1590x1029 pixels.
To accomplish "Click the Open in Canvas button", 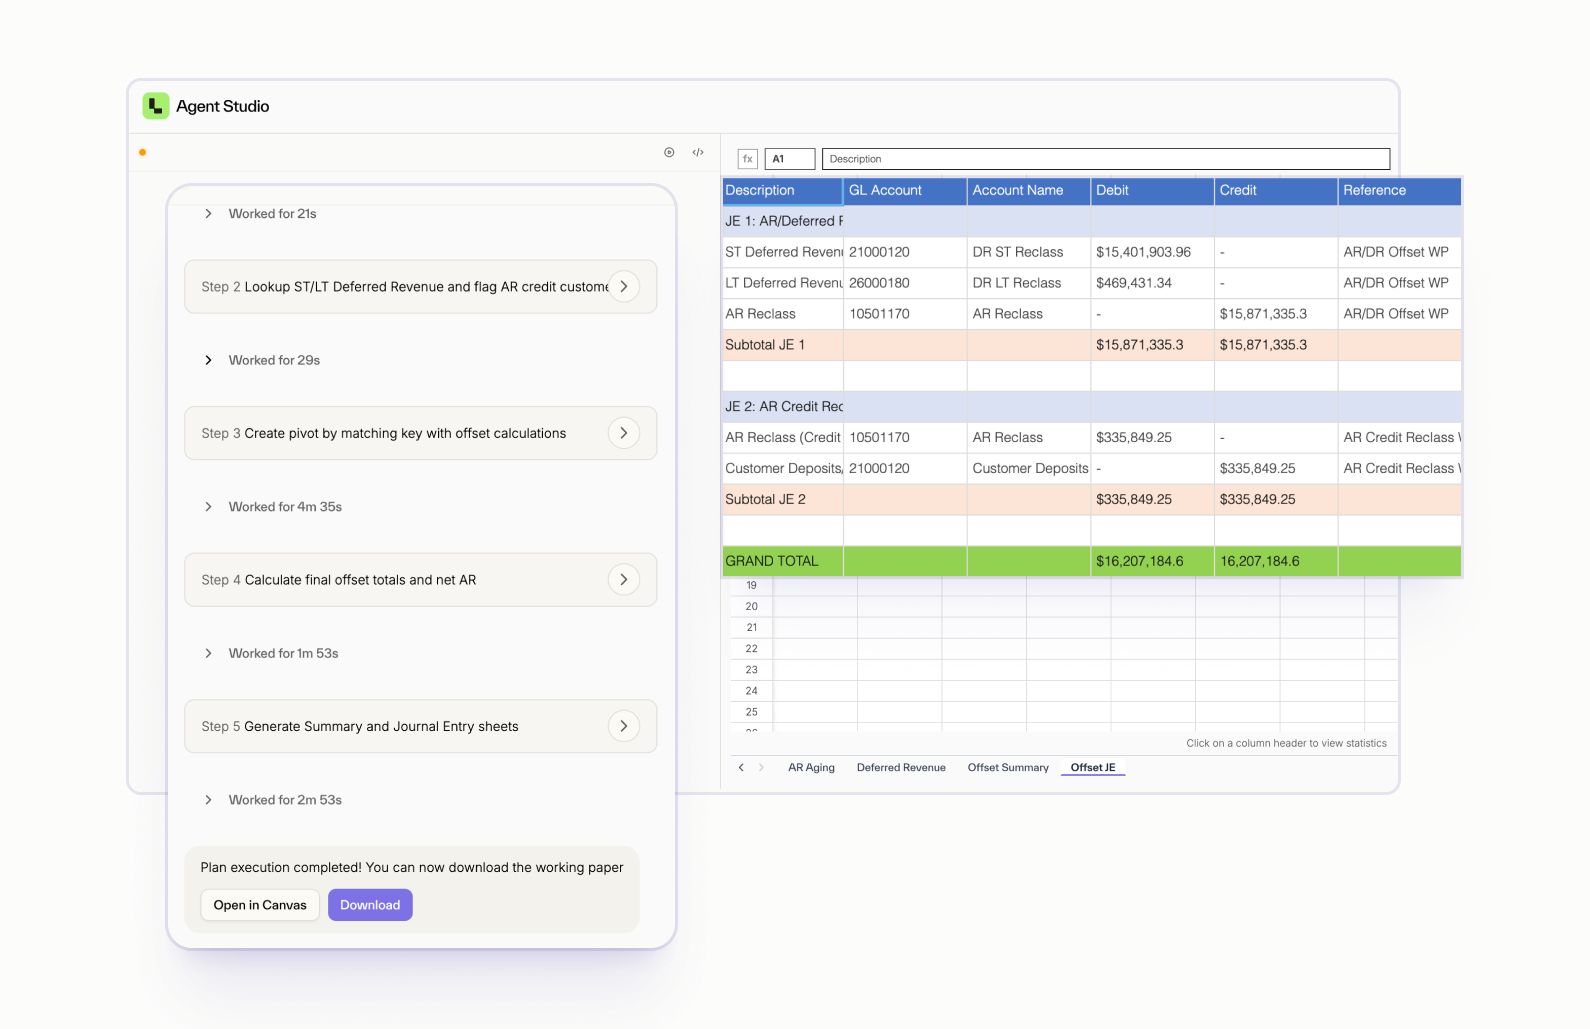I will (x=260, y=905).
